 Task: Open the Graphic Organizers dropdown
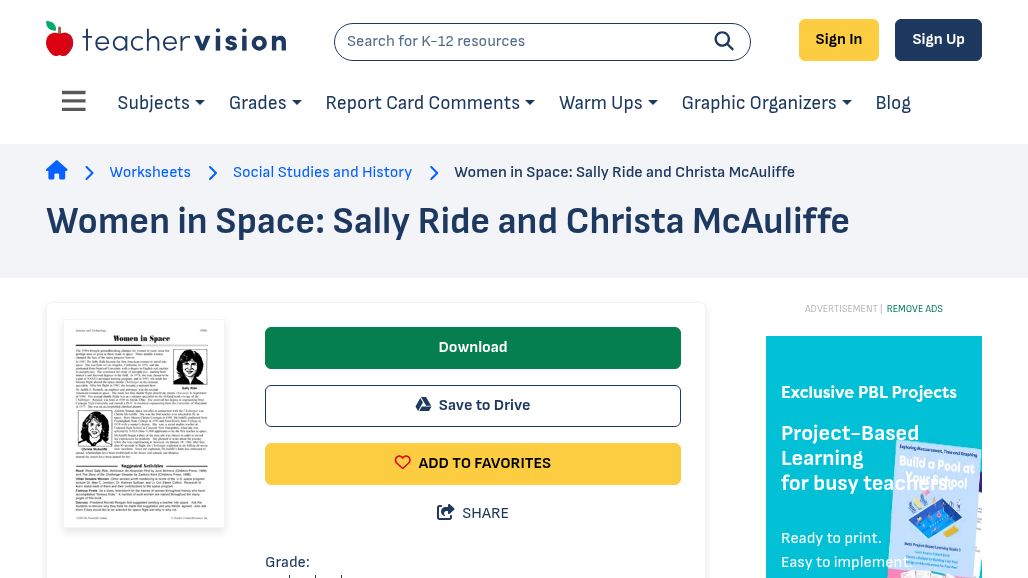(x=765, y=103)
